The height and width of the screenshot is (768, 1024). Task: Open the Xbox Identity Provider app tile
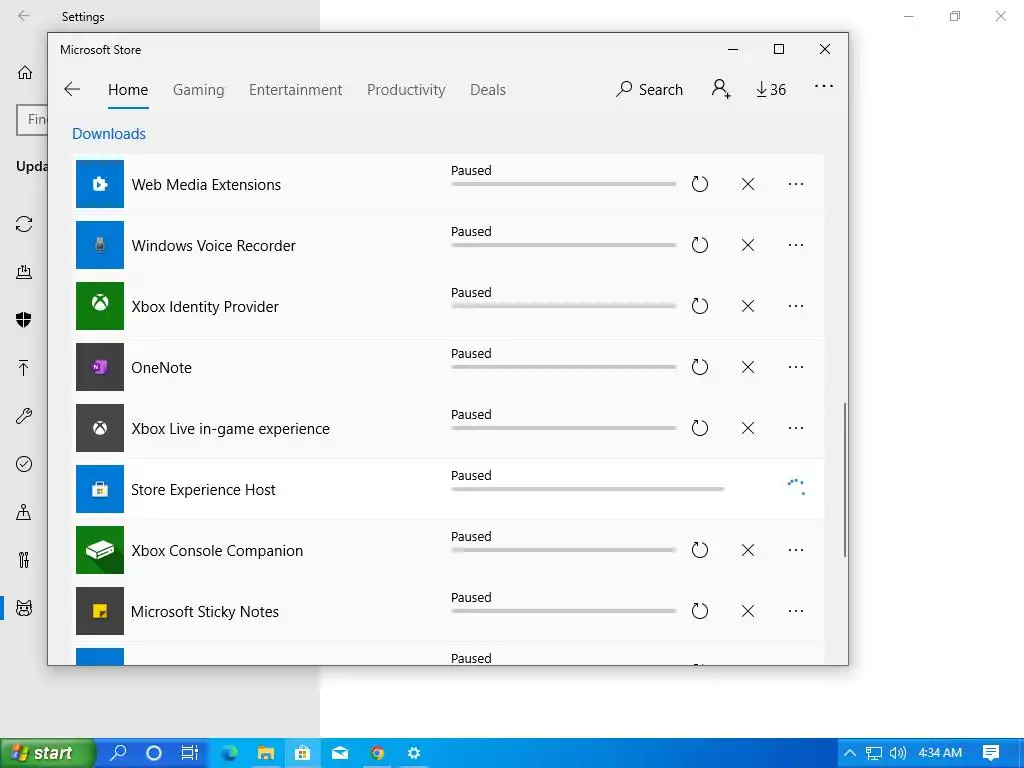point(100,306)
